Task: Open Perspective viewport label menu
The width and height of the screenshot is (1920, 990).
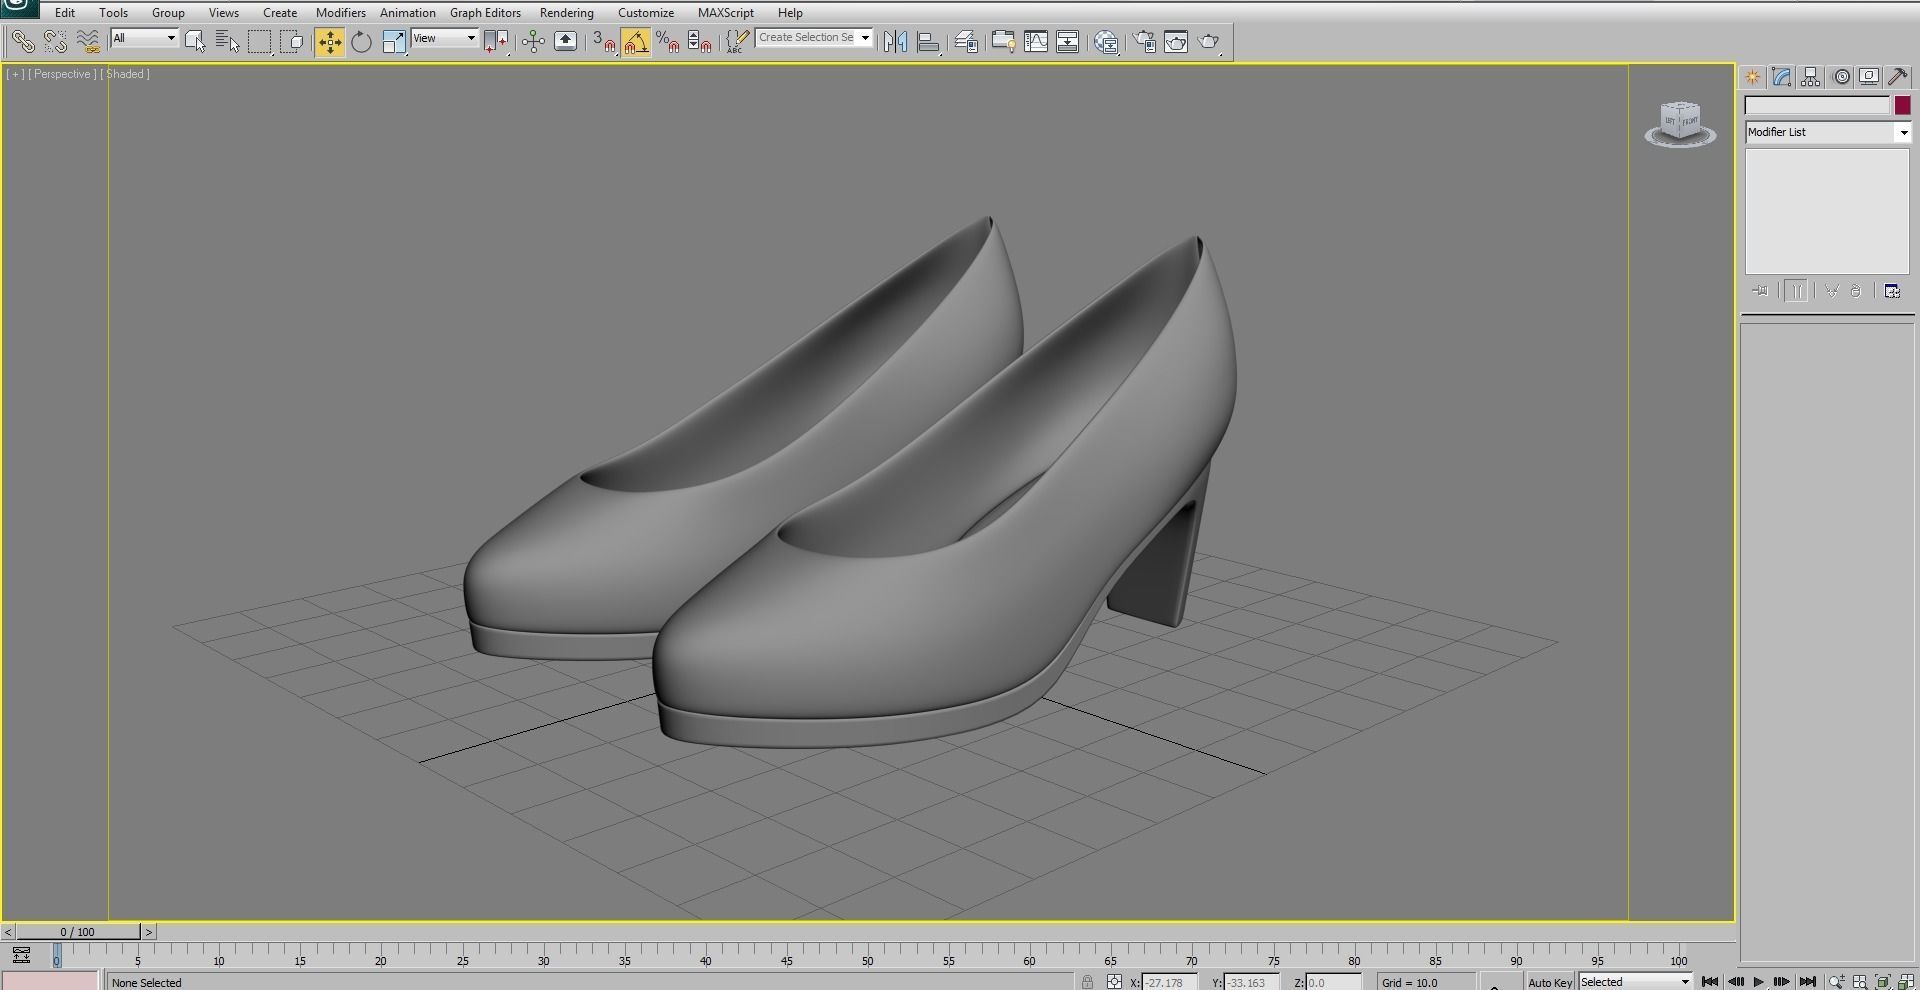Action: [62, 74]
